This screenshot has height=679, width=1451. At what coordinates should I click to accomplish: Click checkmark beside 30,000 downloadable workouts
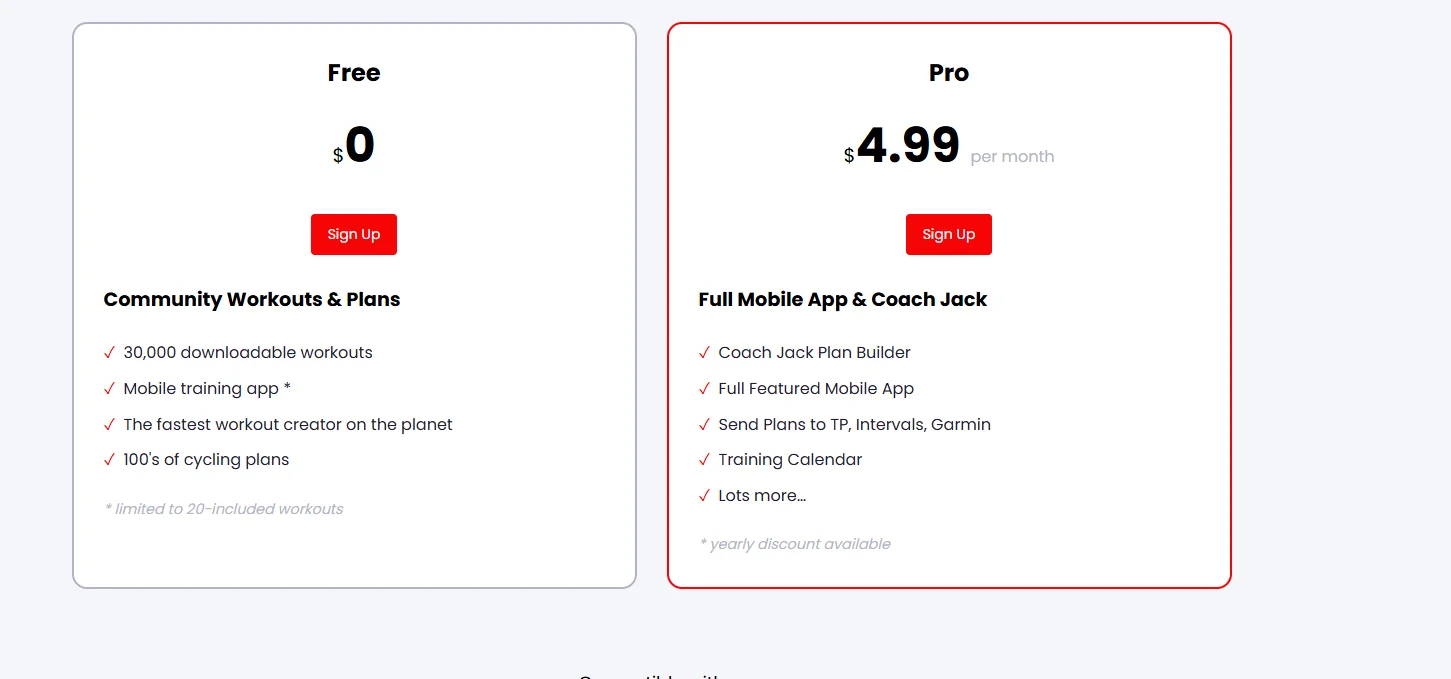coord(110,353)
